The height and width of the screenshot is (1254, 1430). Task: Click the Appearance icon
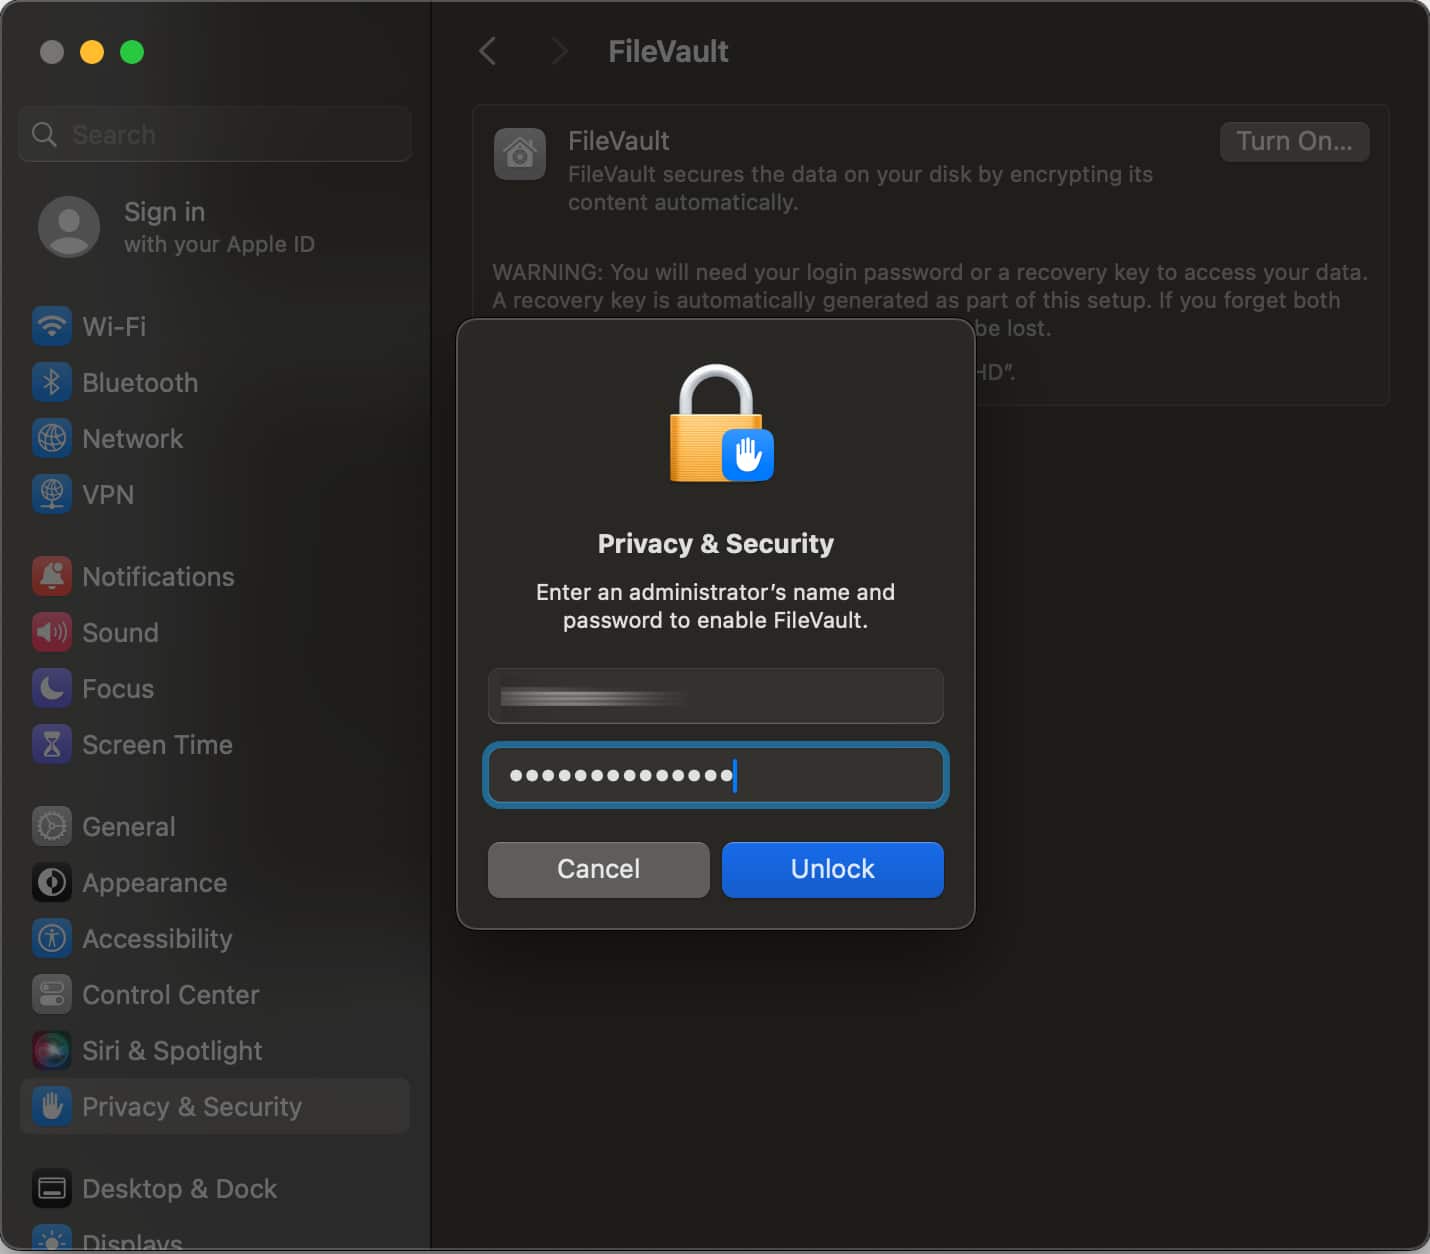[x=52, y=882]
